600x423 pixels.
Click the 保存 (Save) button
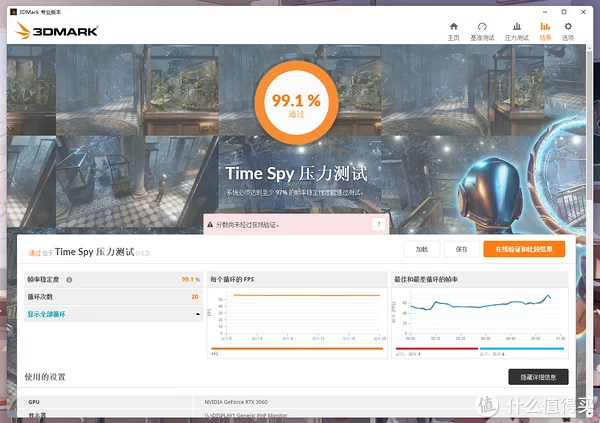pyautogui.click(x=461, y=249)
